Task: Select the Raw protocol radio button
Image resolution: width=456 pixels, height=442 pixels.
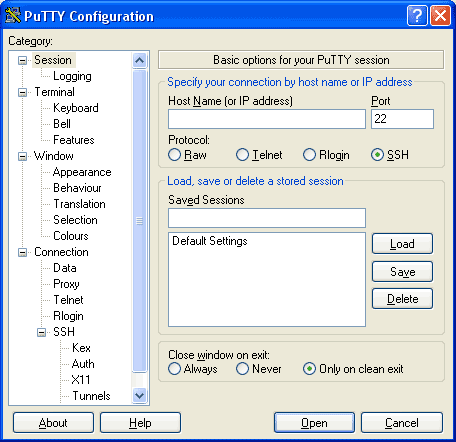Action: [175, 155]
